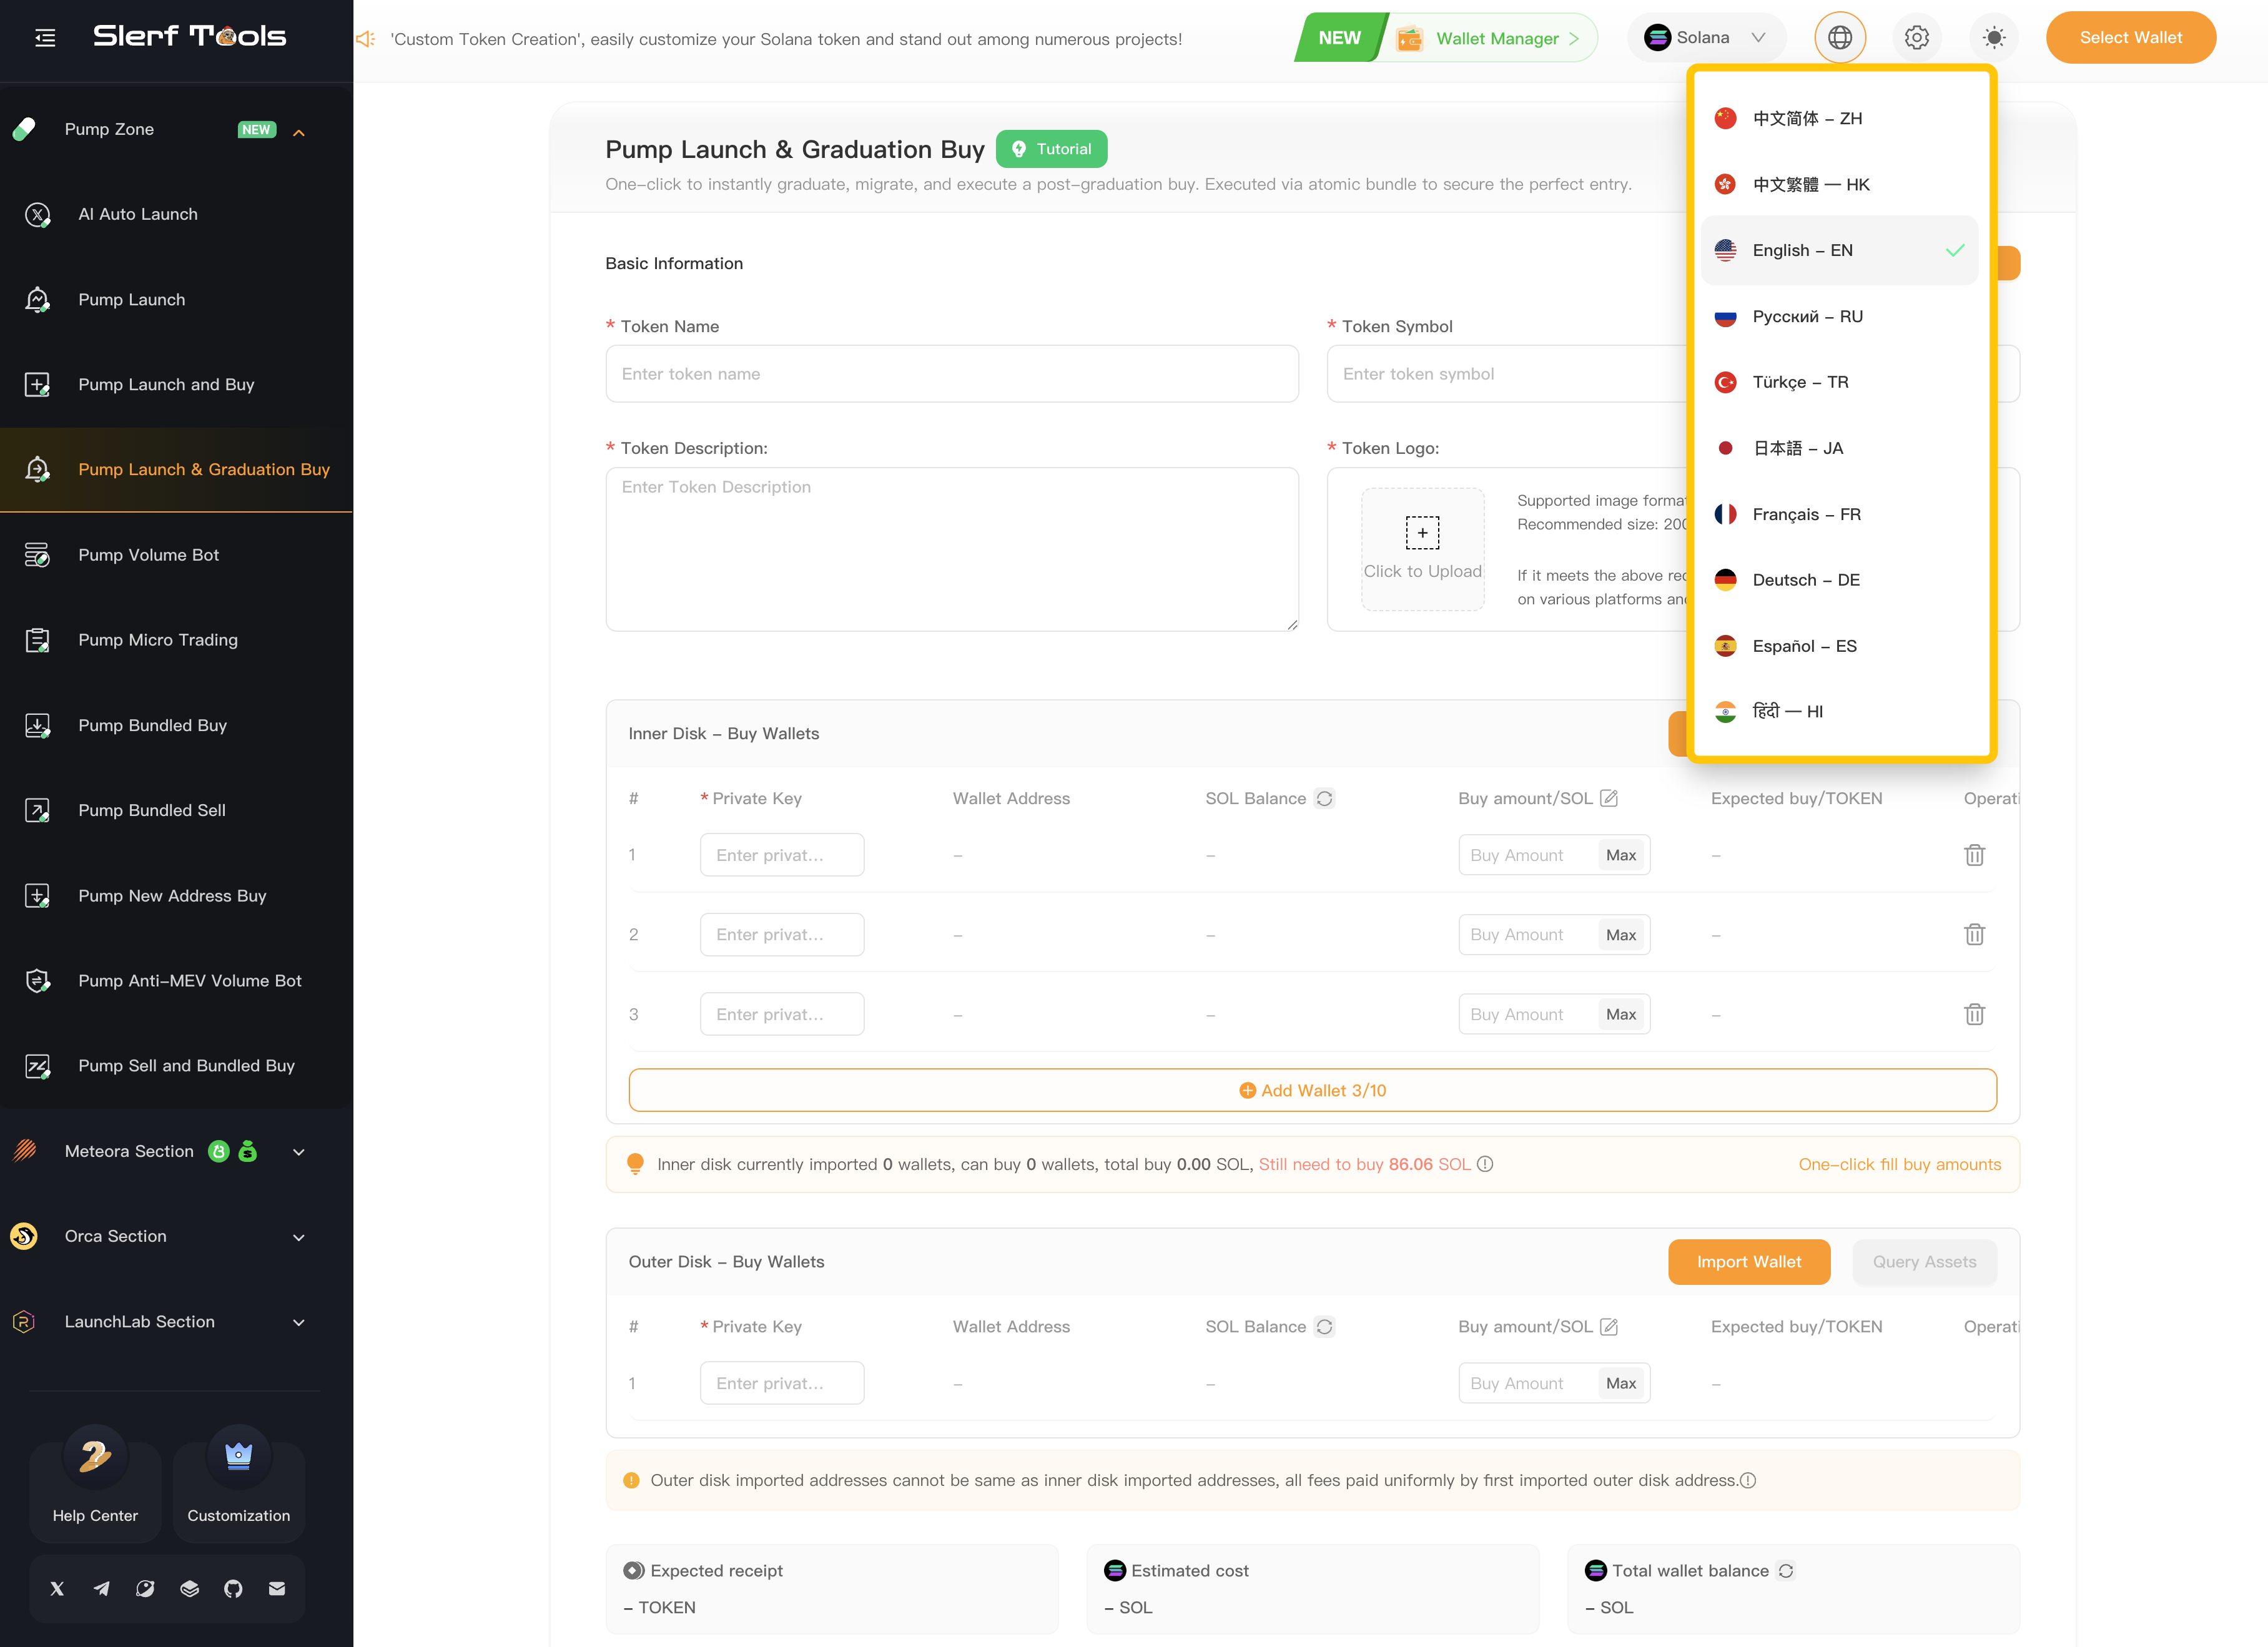The height and width of the screenshot is (1647, 2268).
Task: Open Pump Volume Bot menu item
Action: point(148,555)
